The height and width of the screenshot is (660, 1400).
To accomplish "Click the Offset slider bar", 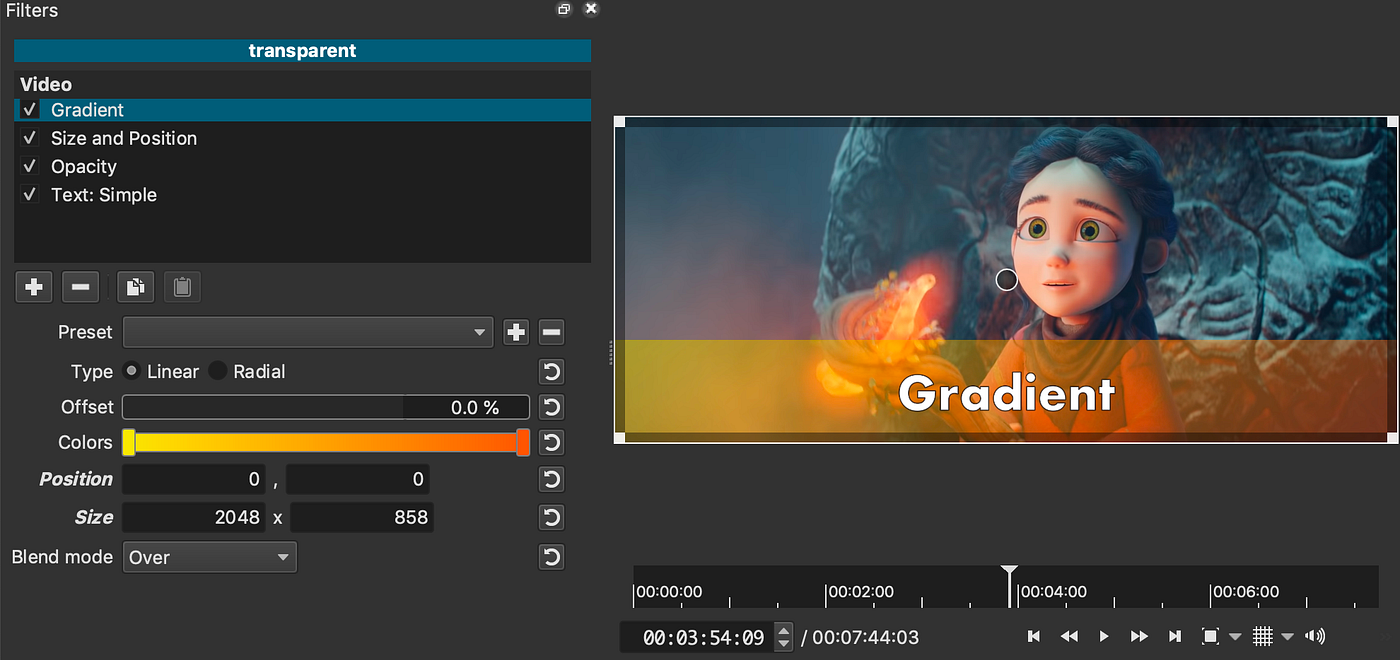I will click(x=326, y=407).
